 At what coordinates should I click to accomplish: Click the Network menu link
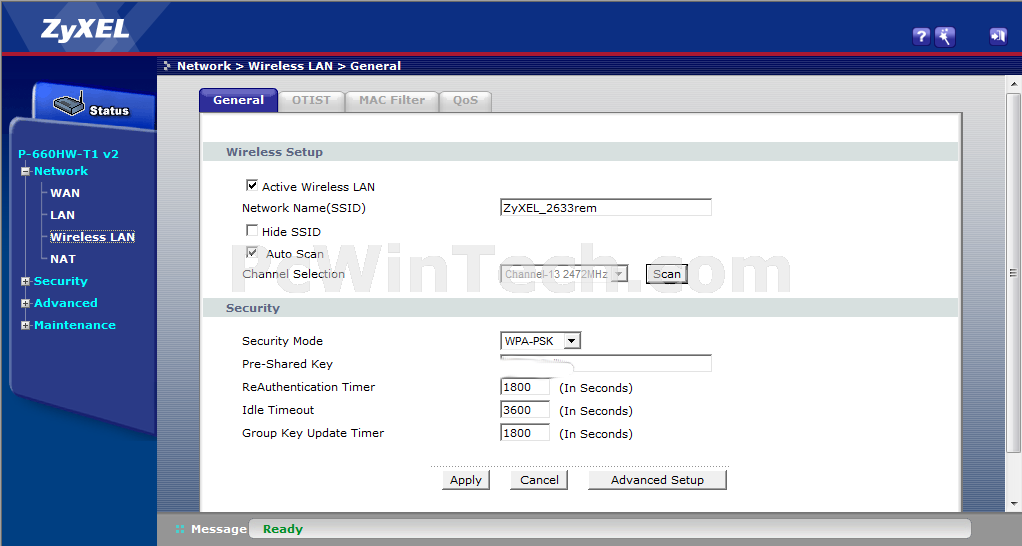61,171
